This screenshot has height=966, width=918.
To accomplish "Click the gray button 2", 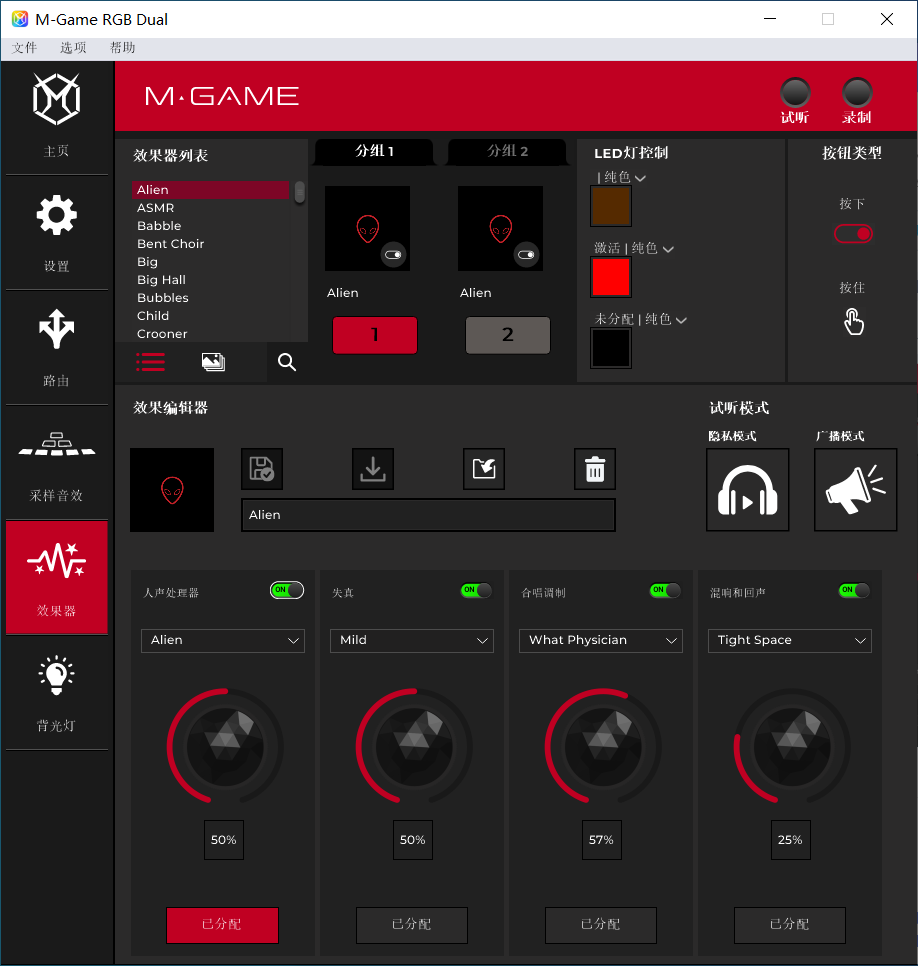I will (508, 335).
